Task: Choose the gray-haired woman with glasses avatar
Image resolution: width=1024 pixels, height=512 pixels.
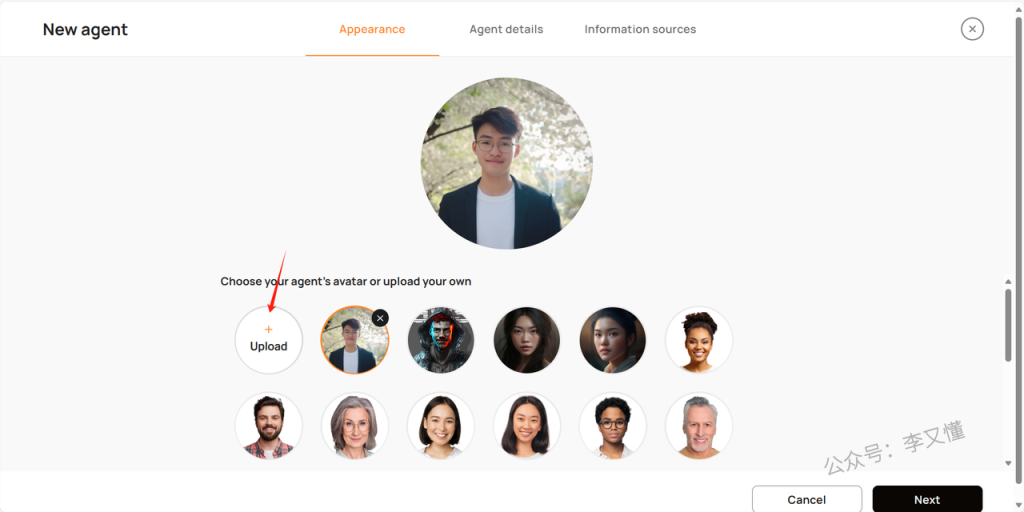Action: [x=355, y=425]
